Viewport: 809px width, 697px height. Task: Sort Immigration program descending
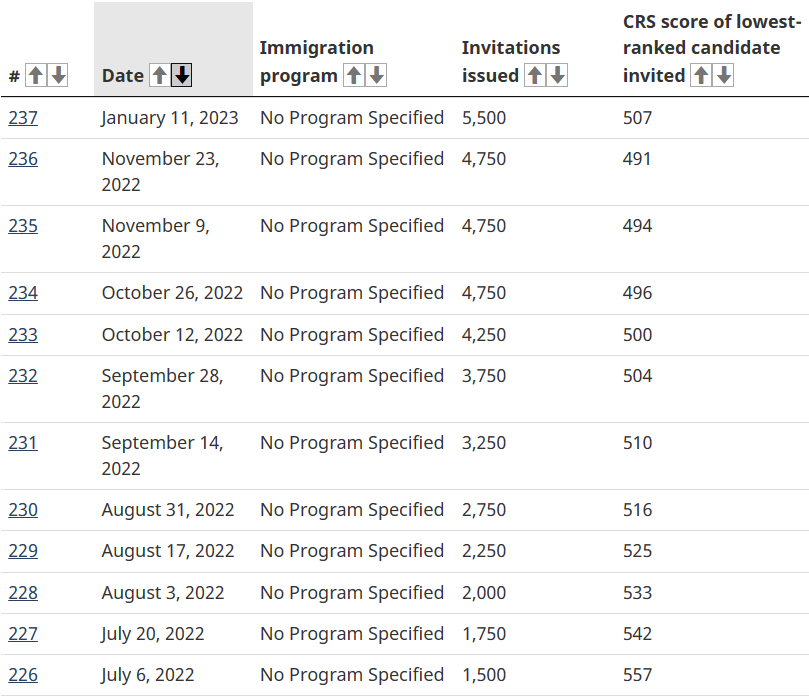pos(377,75)
